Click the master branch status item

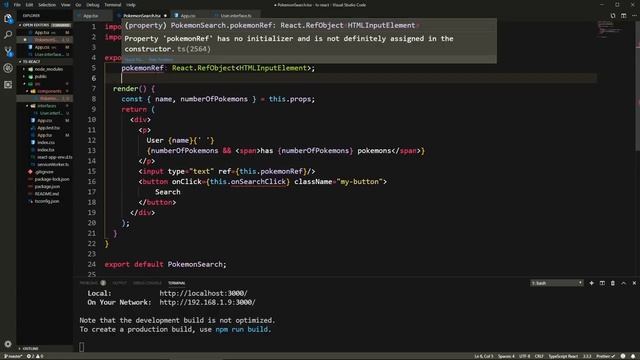click(13, 356)
